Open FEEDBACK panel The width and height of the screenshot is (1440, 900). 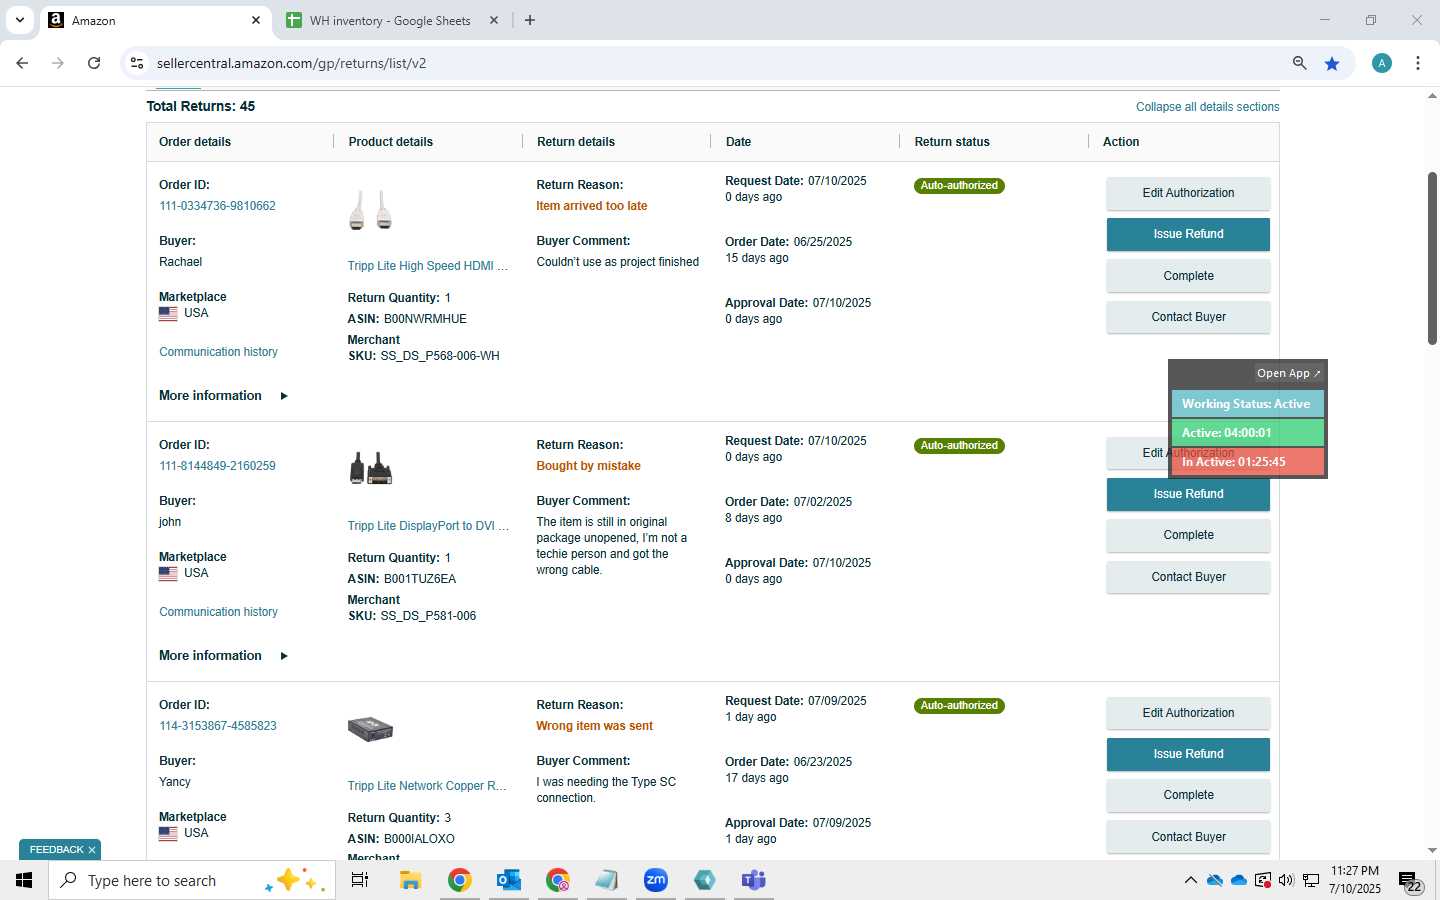tap(56, 850)
